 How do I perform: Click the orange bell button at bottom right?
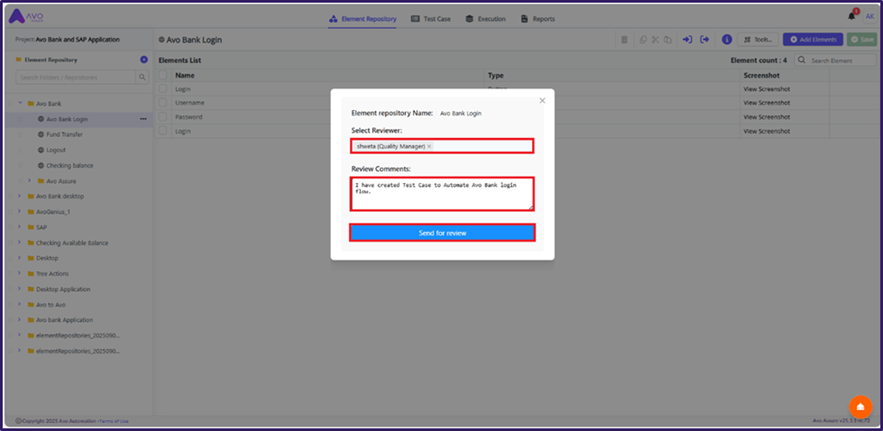(860, 407)
